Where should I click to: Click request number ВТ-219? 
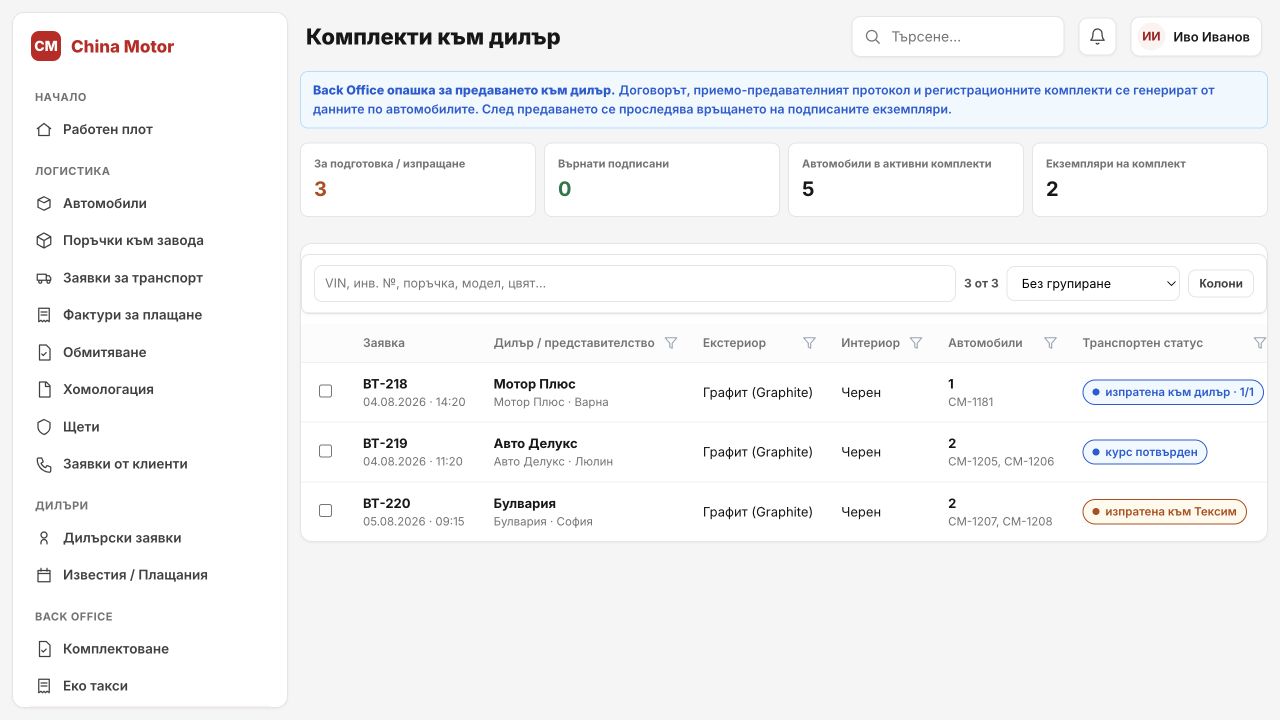[385, 443]
